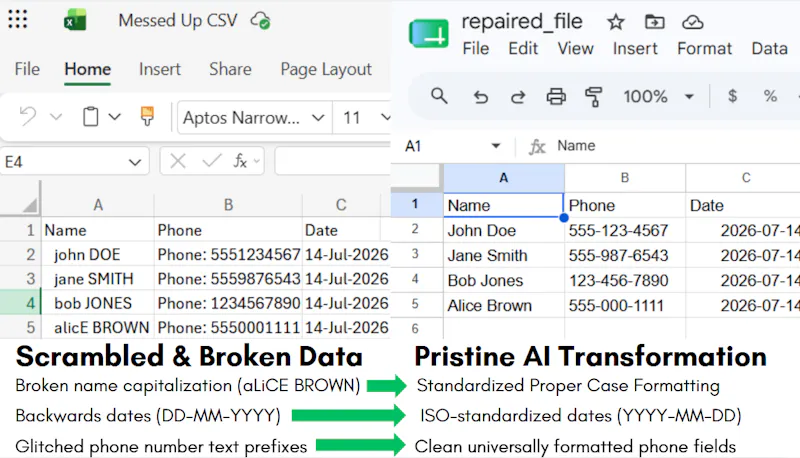Check the cloud saved status icon
The image size is (800, 458).
[x=261, y=21]
